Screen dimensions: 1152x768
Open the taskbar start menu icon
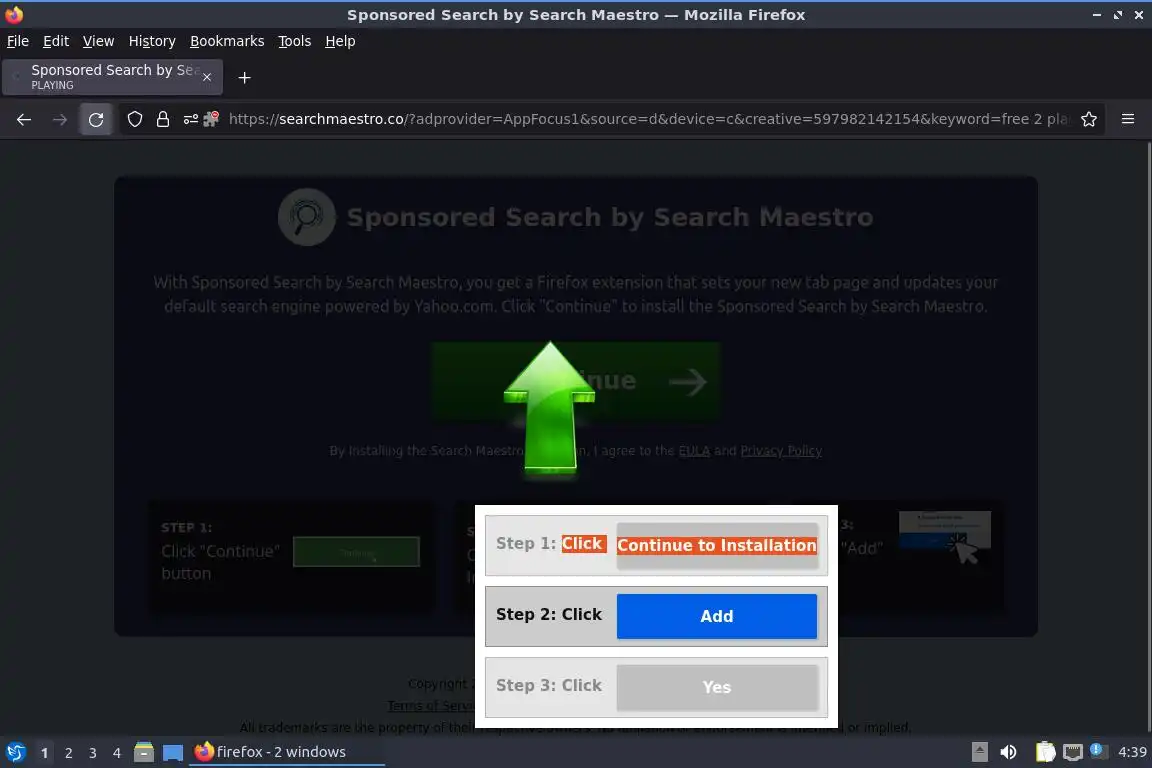click(15, 752)
